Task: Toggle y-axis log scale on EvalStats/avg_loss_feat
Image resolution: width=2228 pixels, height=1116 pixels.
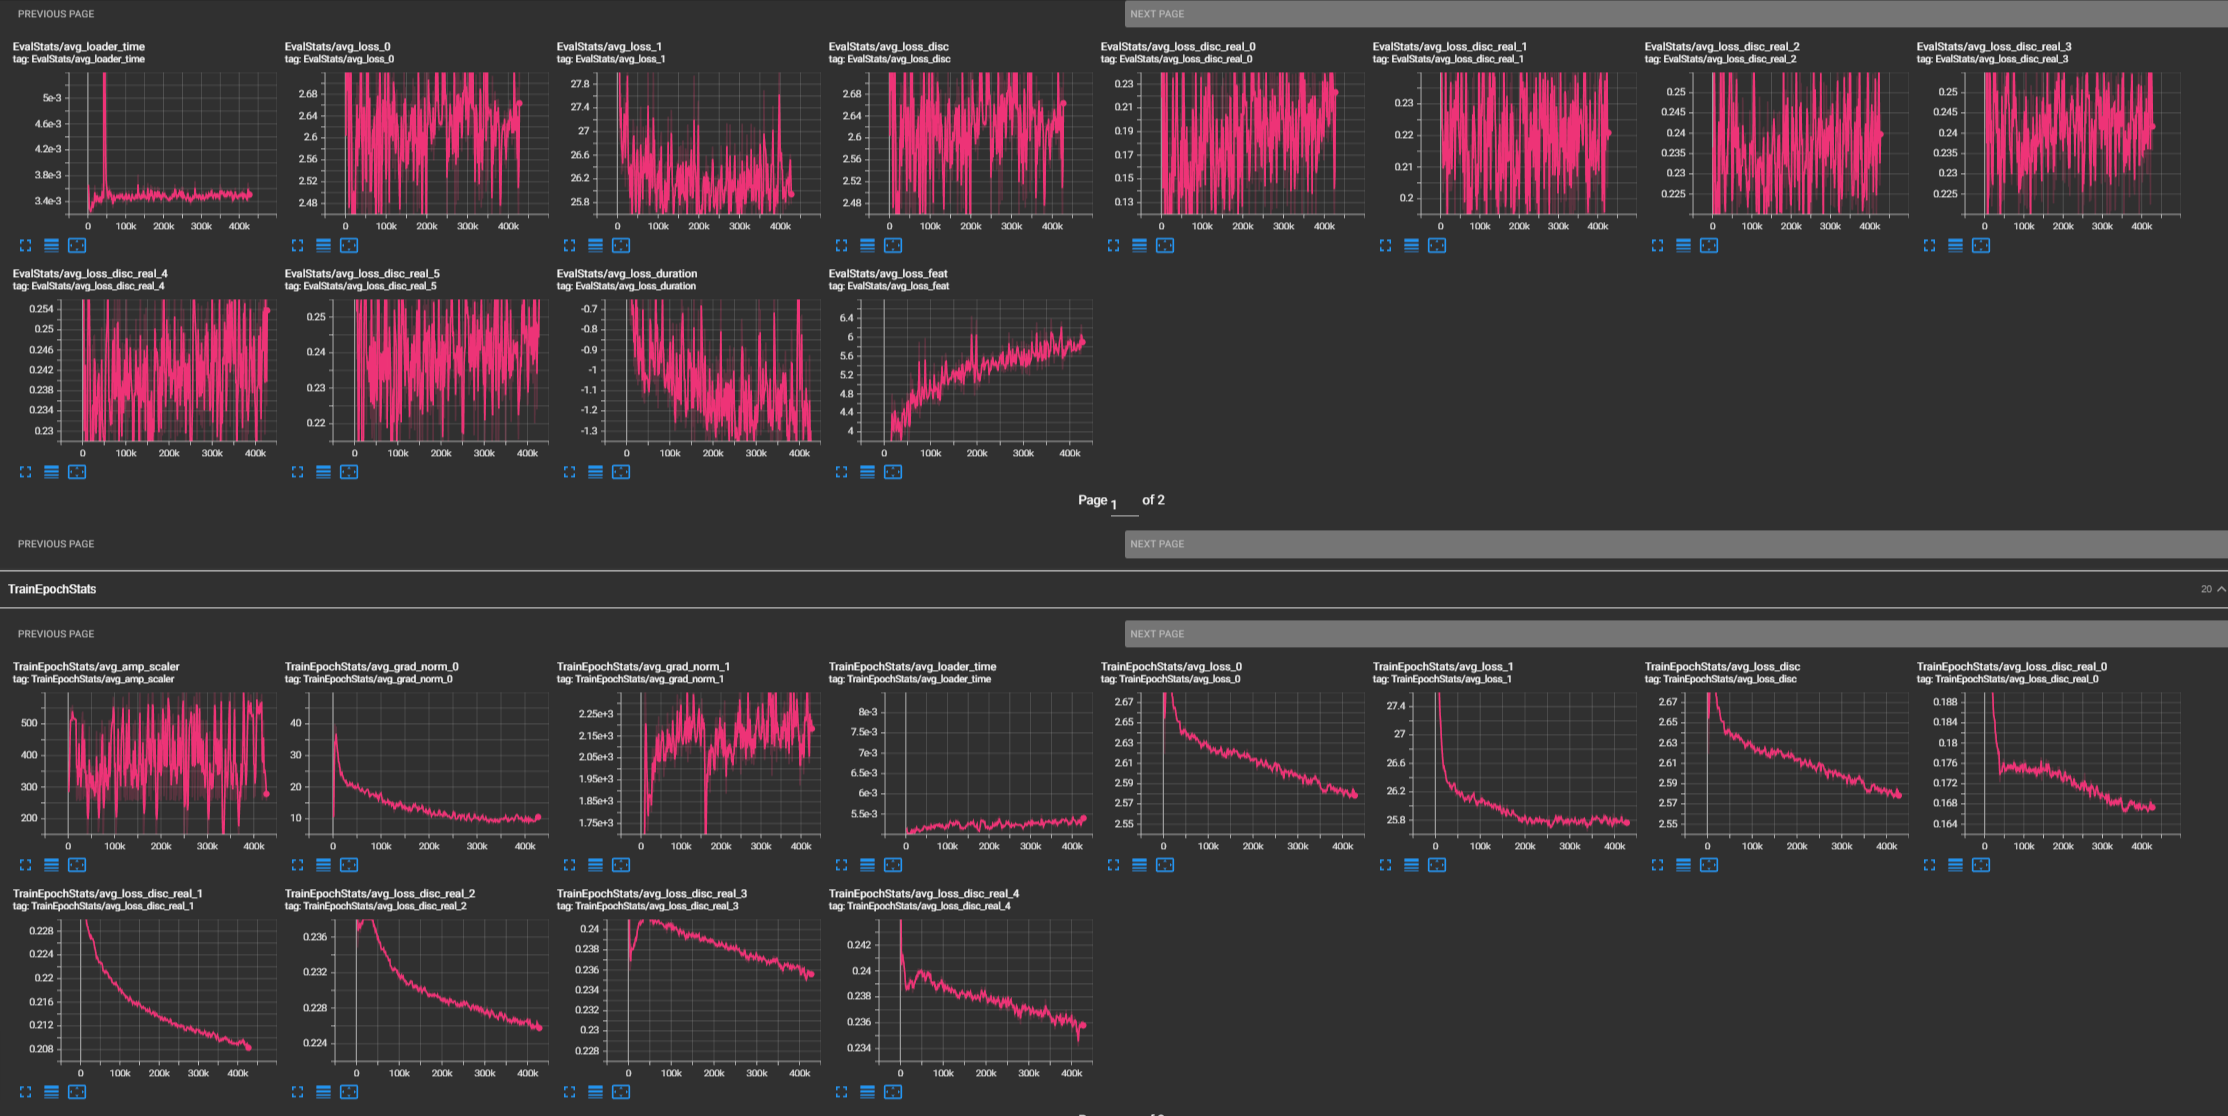Action: (867, 472)
